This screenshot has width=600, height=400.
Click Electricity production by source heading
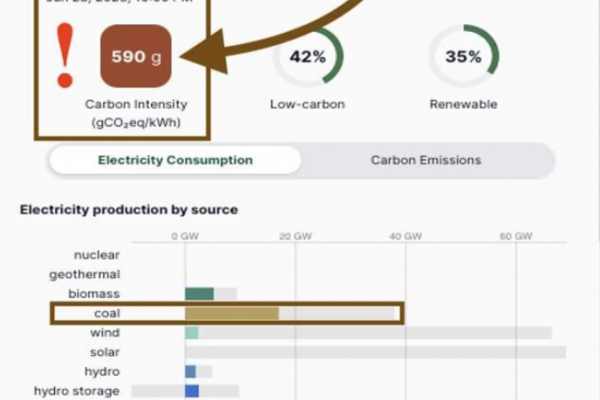click(129, 210)
